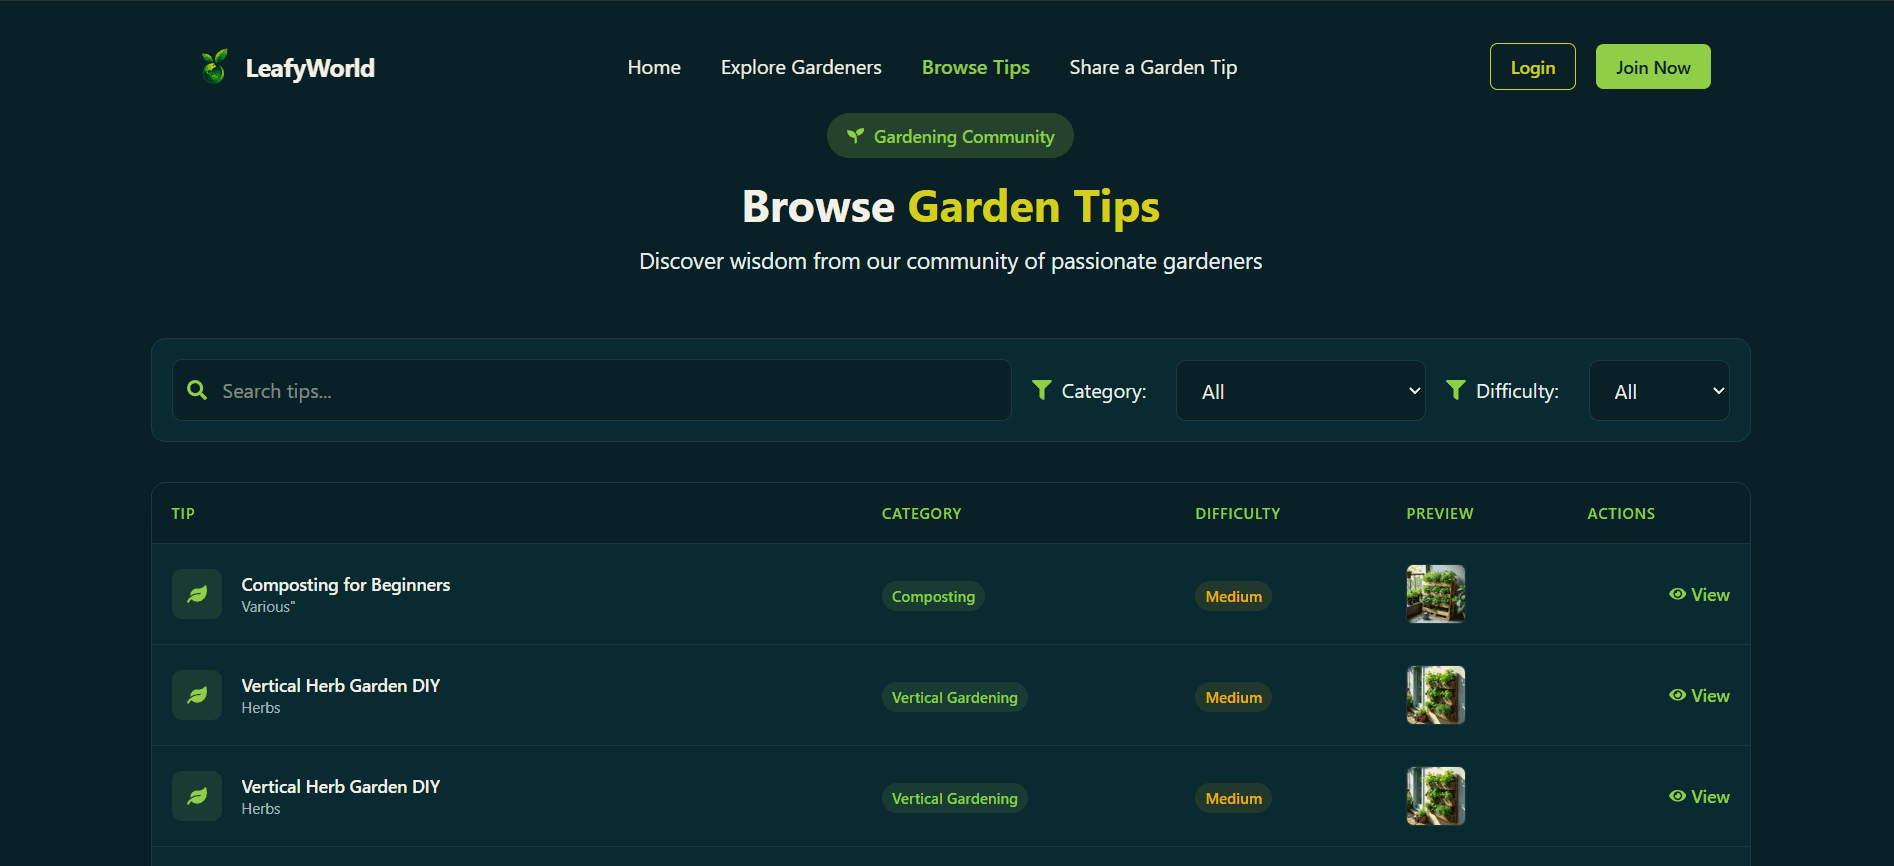Viewport: 1894px width, 866px height.
Task: Click the search magnifier icon
Action: tap(197, 390)
